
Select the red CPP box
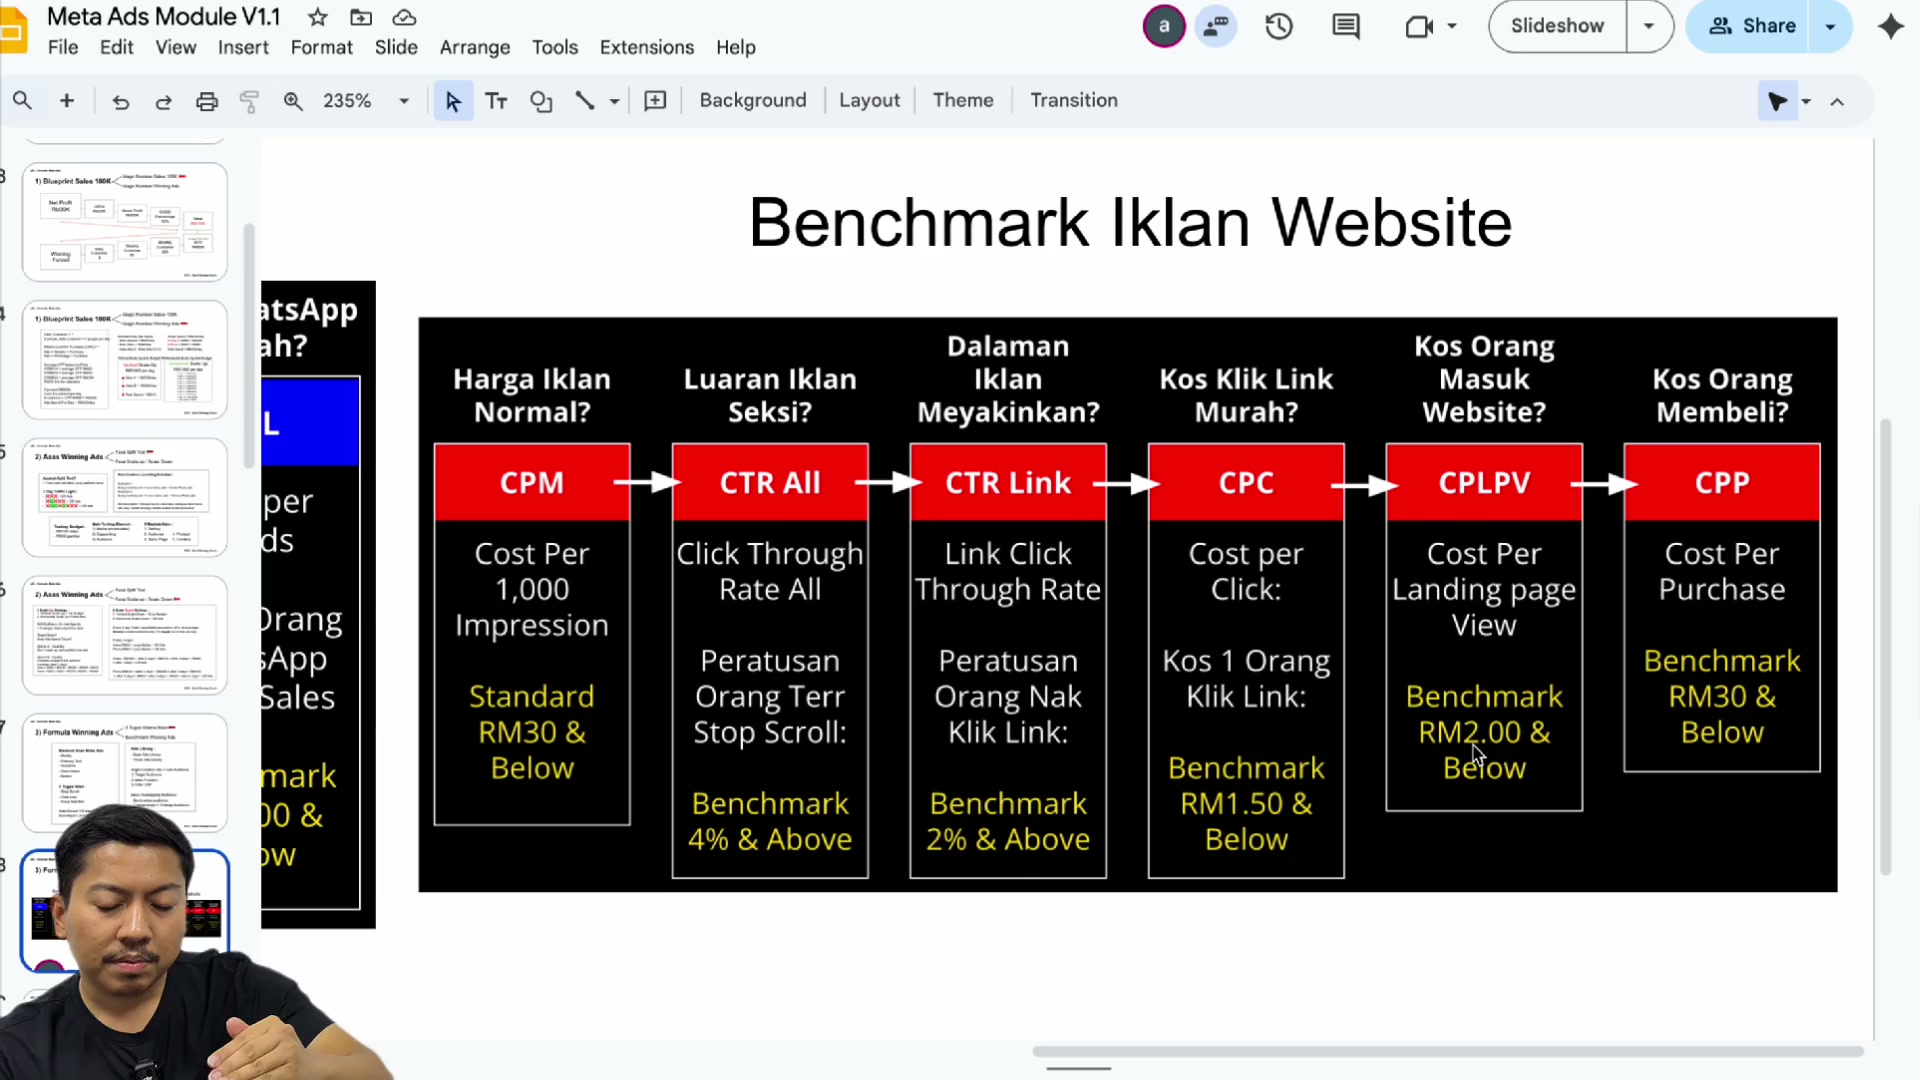[1722, 482]
